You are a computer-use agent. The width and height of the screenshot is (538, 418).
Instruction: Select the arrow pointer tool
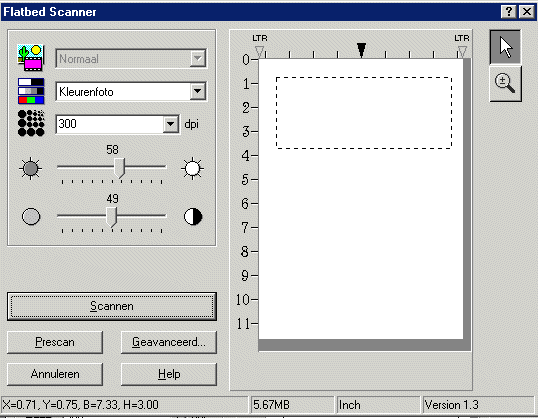pos(505,47)
